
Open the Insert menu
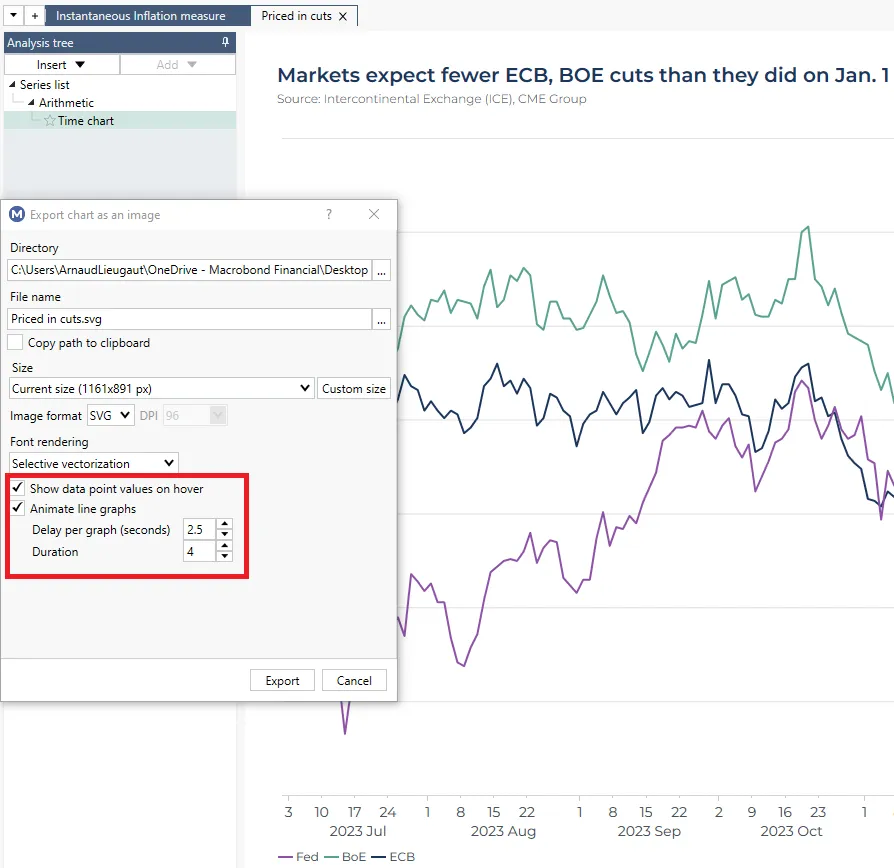tap(62, 64)
